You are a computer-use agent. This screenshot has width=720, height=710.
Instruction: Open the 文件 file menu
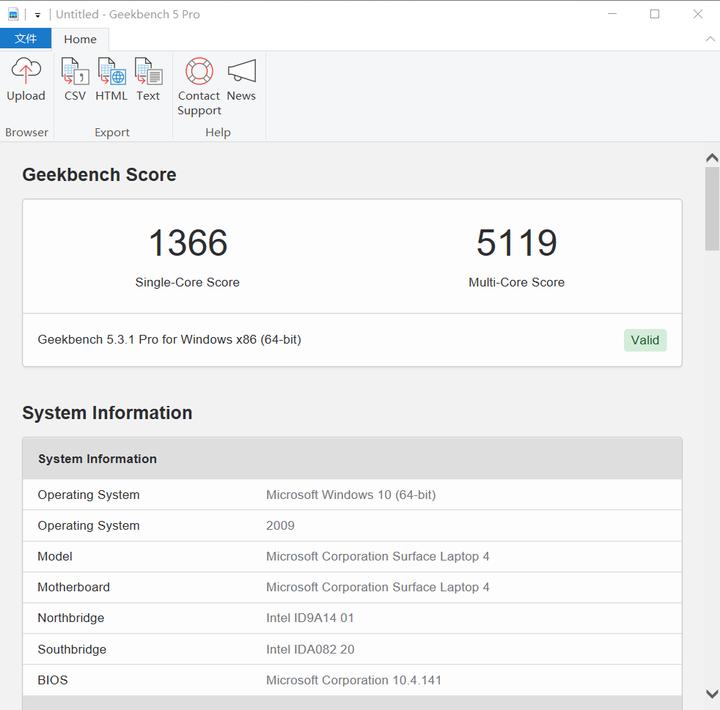26,39
